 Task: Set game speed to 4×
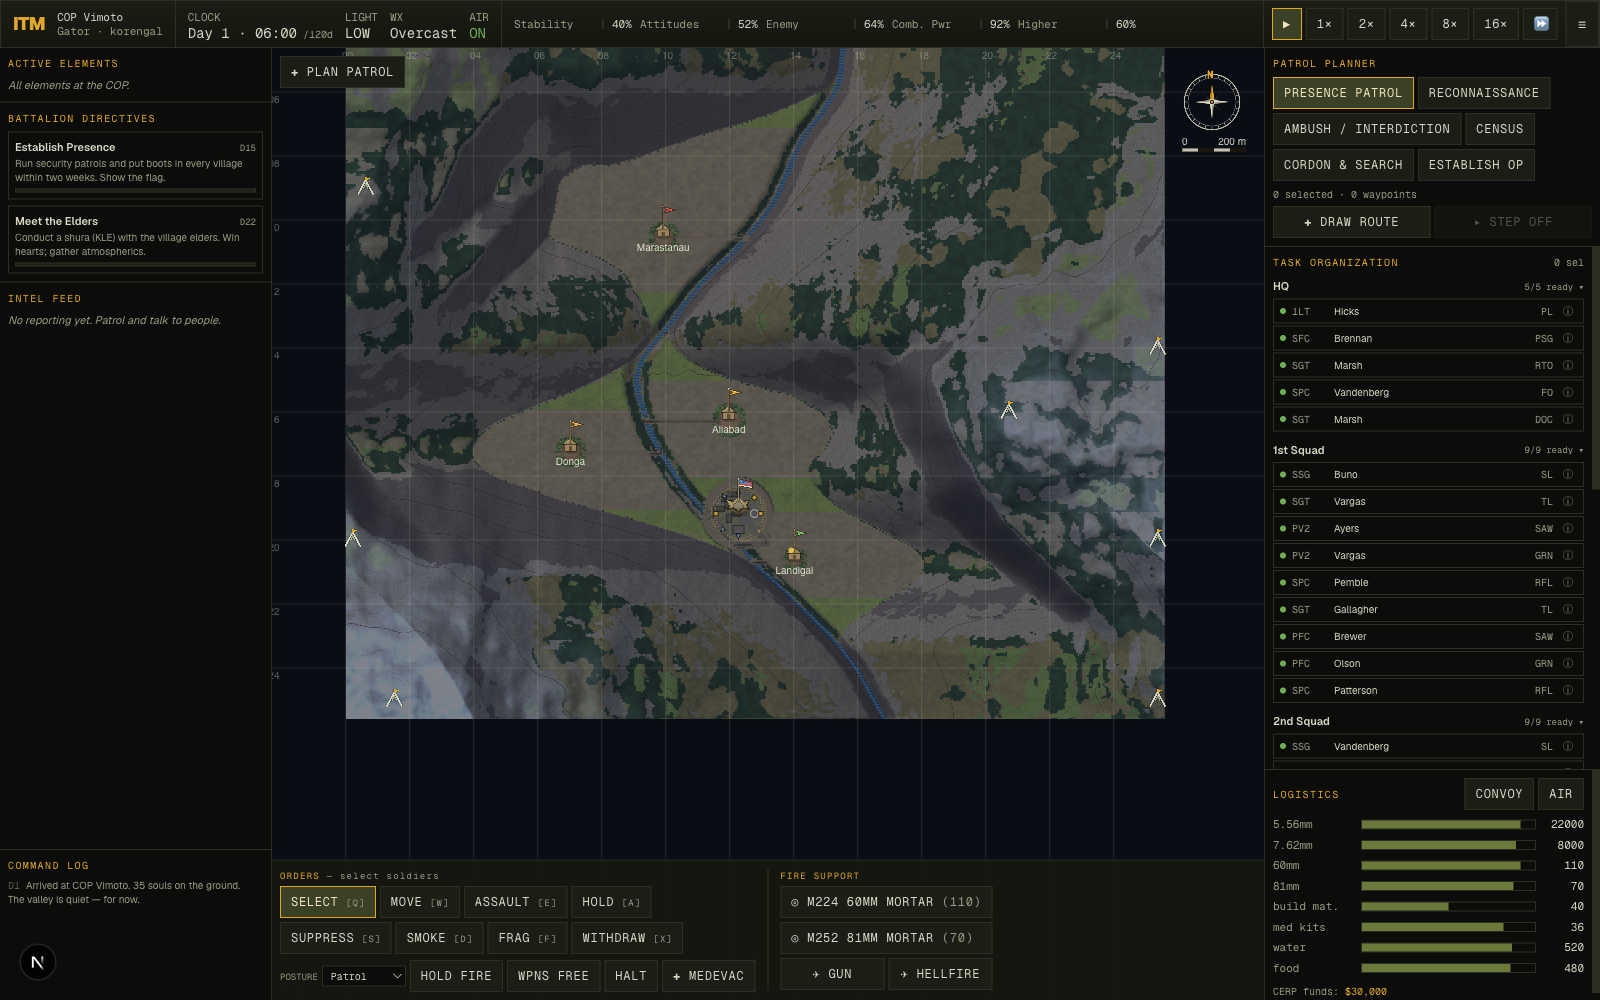1408,24
